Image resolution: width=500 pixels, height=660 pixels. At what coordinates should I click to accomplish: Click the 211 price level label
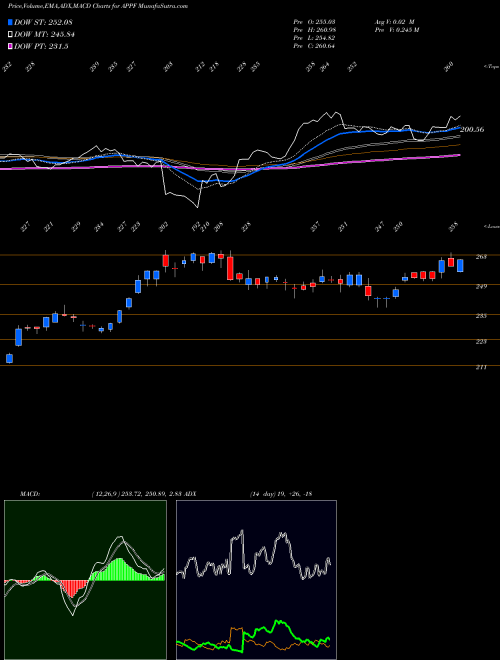pyautogui.click(x=481, y=367)
